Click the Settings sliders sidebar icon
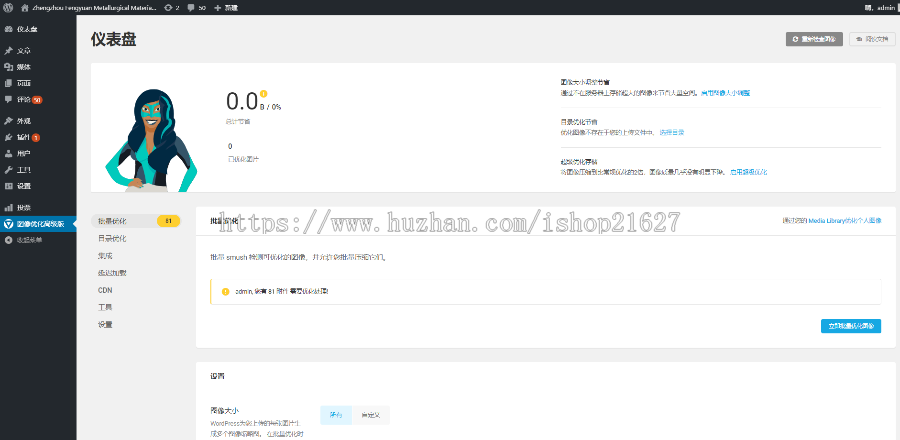The width and height of the screenshot is (900, 440). [9, 186]
